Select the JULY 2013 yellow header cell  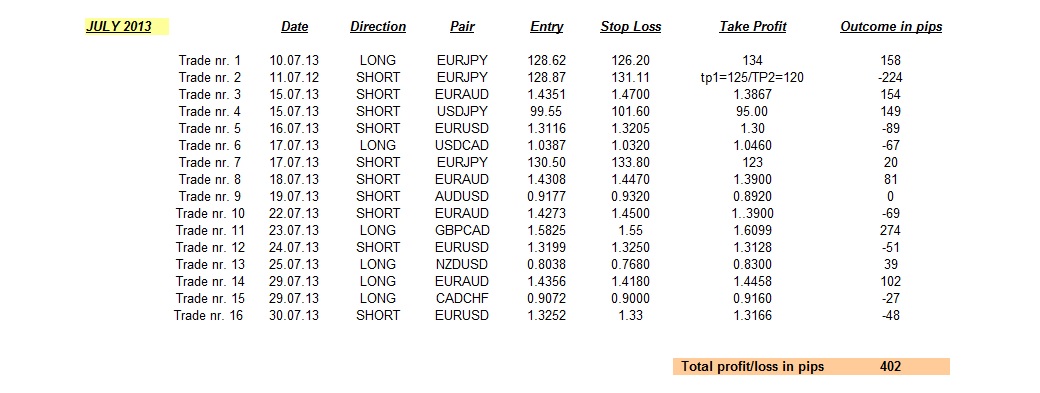[x=127, y=27]
